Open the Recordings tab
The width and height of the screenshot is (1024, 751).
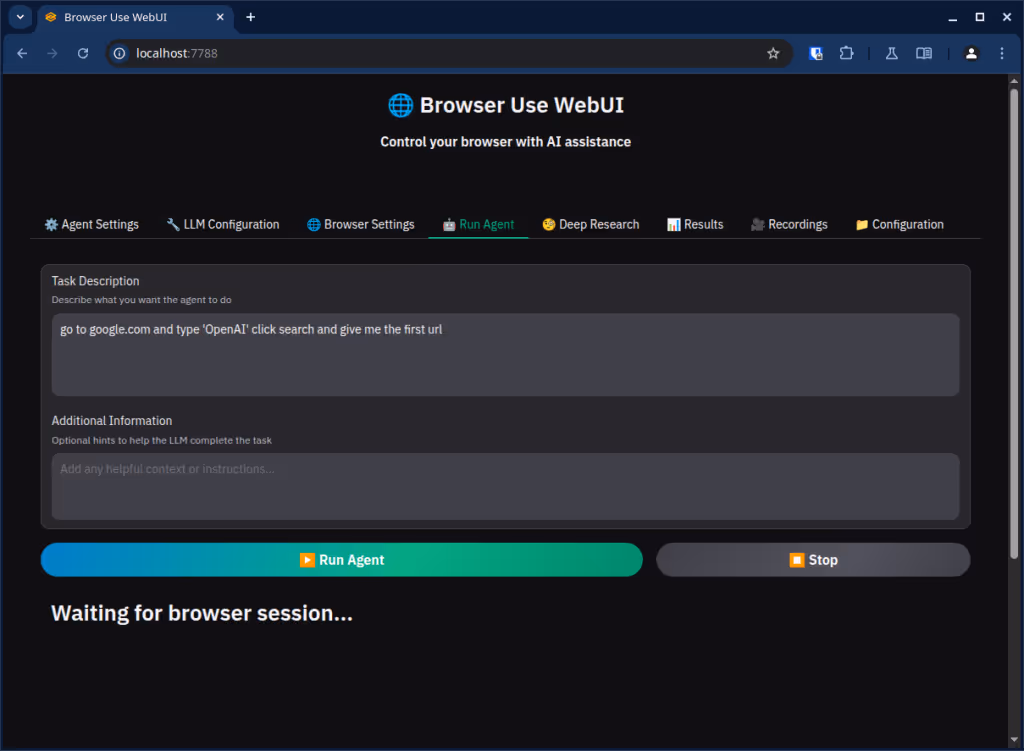pyautogui.click(x=789, y=224)
